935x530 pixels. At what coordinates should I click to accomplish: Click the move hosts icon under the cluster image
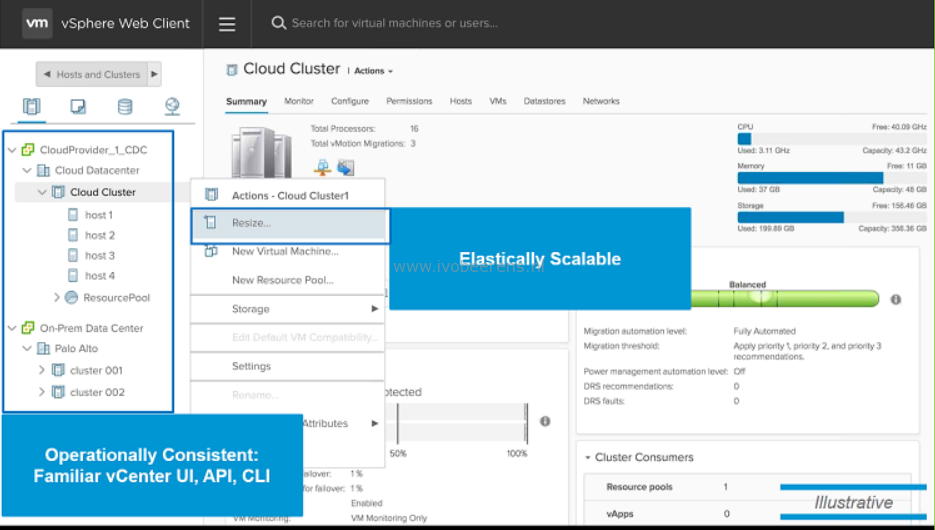(x=345, y=168)
